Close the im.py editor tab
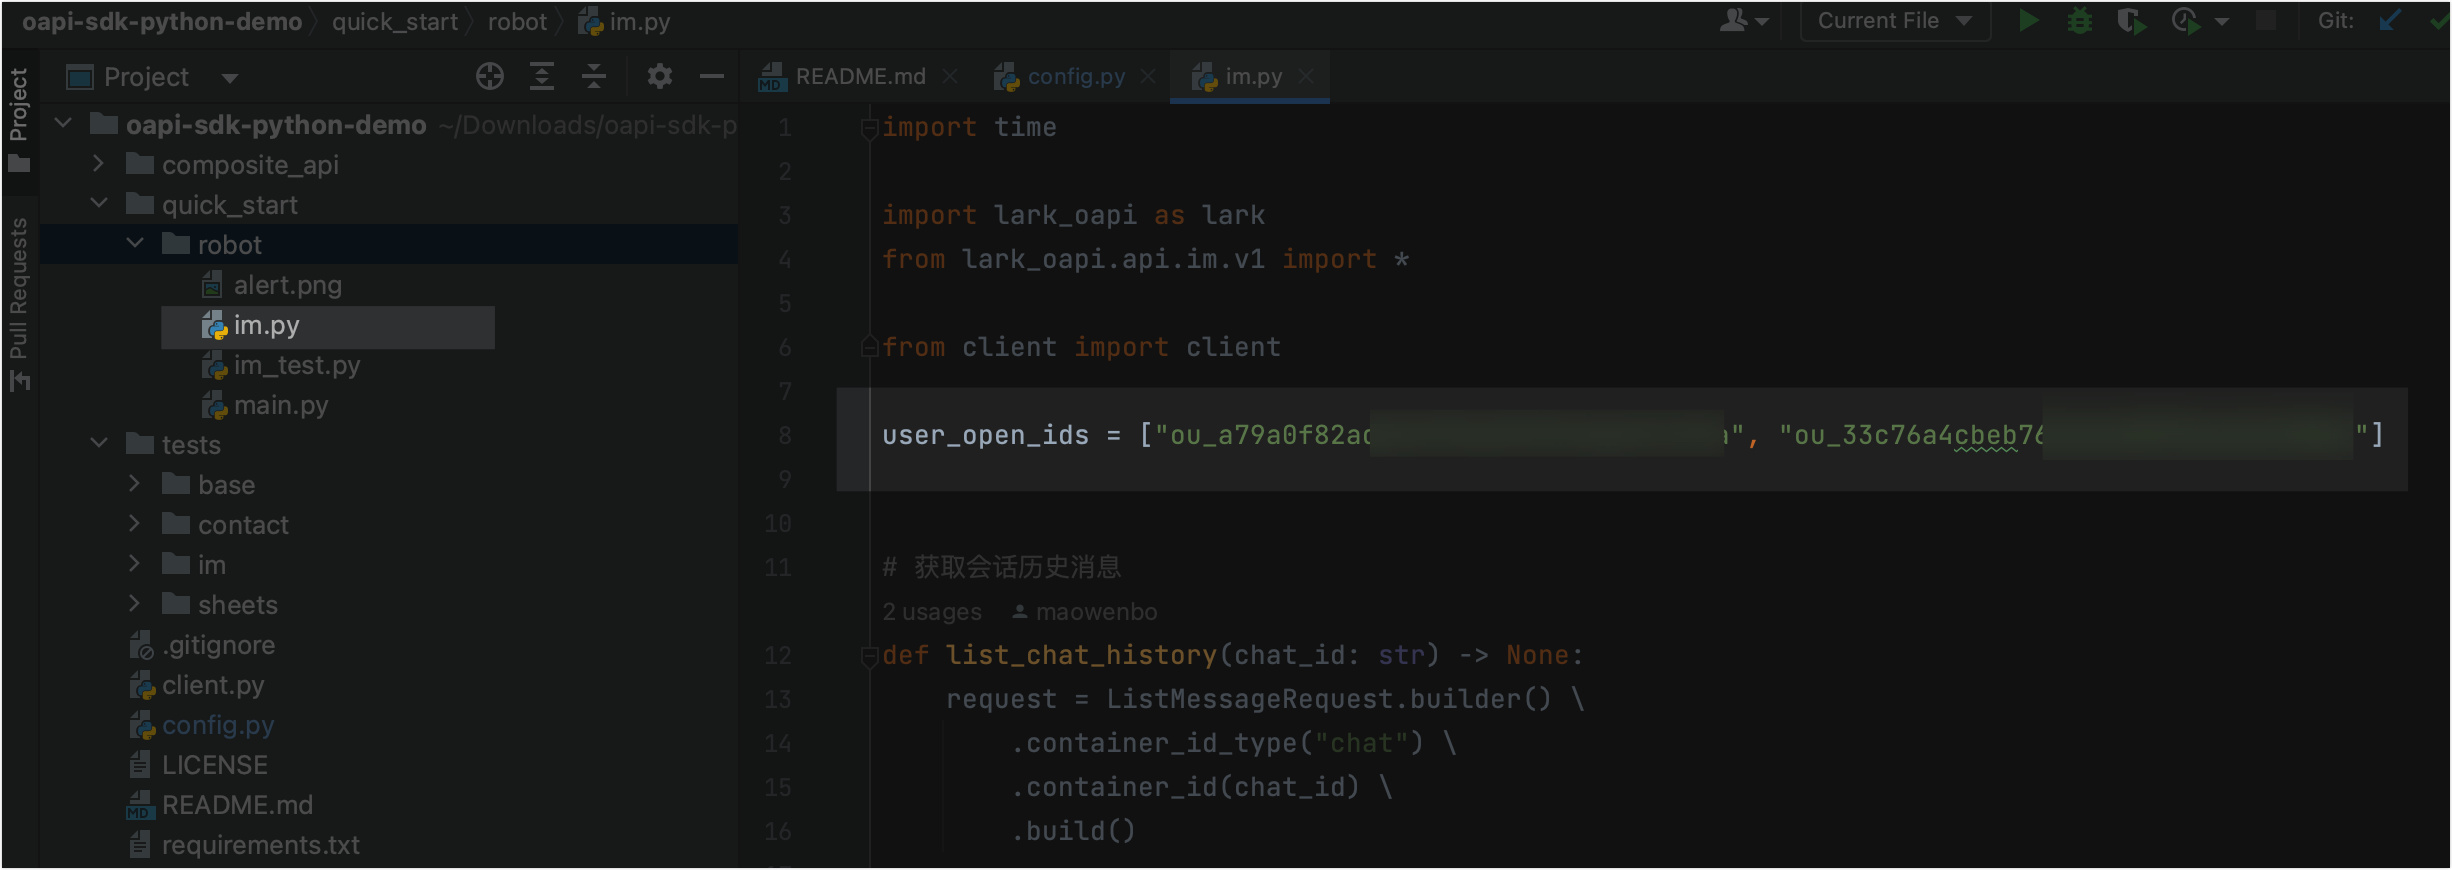The image size is (2452, 870). click(1306, 77)
